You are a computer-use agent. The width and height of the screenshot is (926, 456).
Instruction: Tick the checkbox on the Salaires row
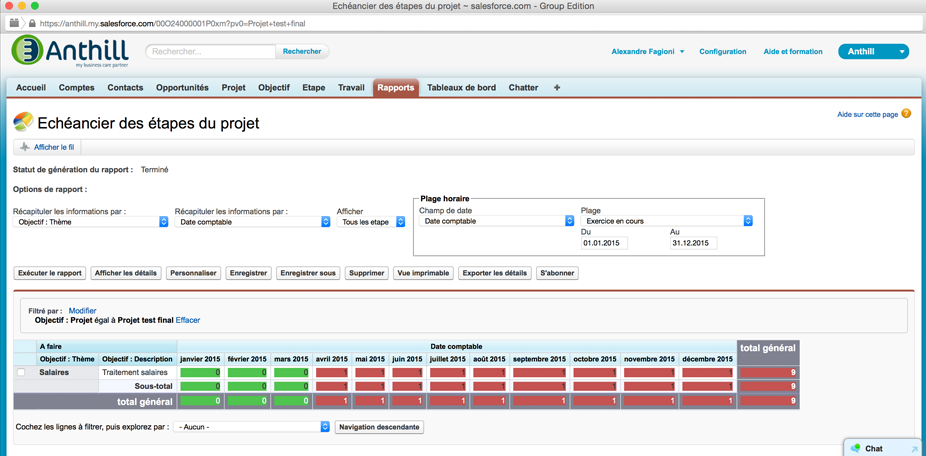tap(21, 372)
